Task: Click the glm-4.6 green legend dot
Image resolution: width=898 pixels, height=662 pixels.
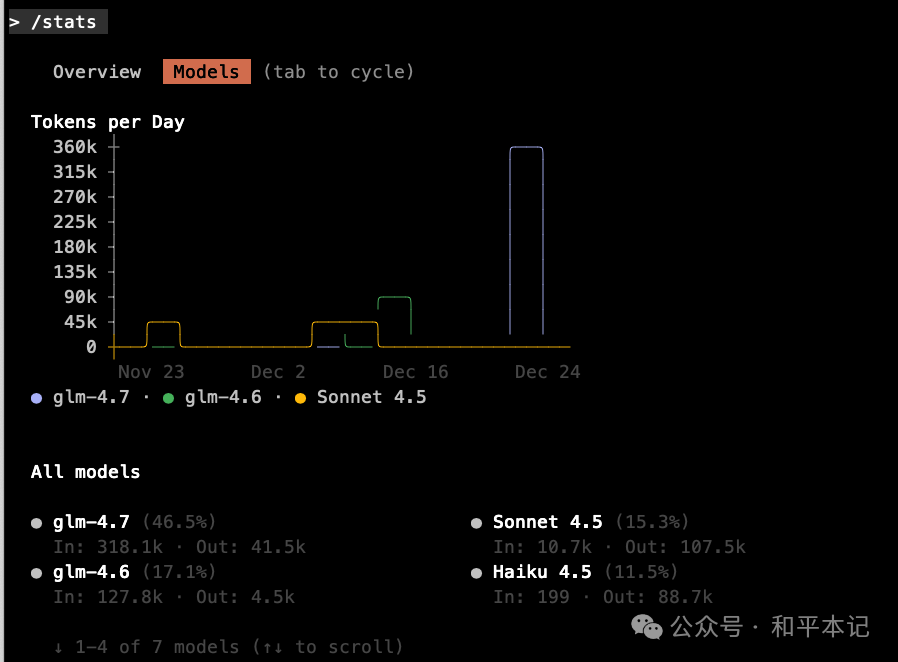Action: 168,398
